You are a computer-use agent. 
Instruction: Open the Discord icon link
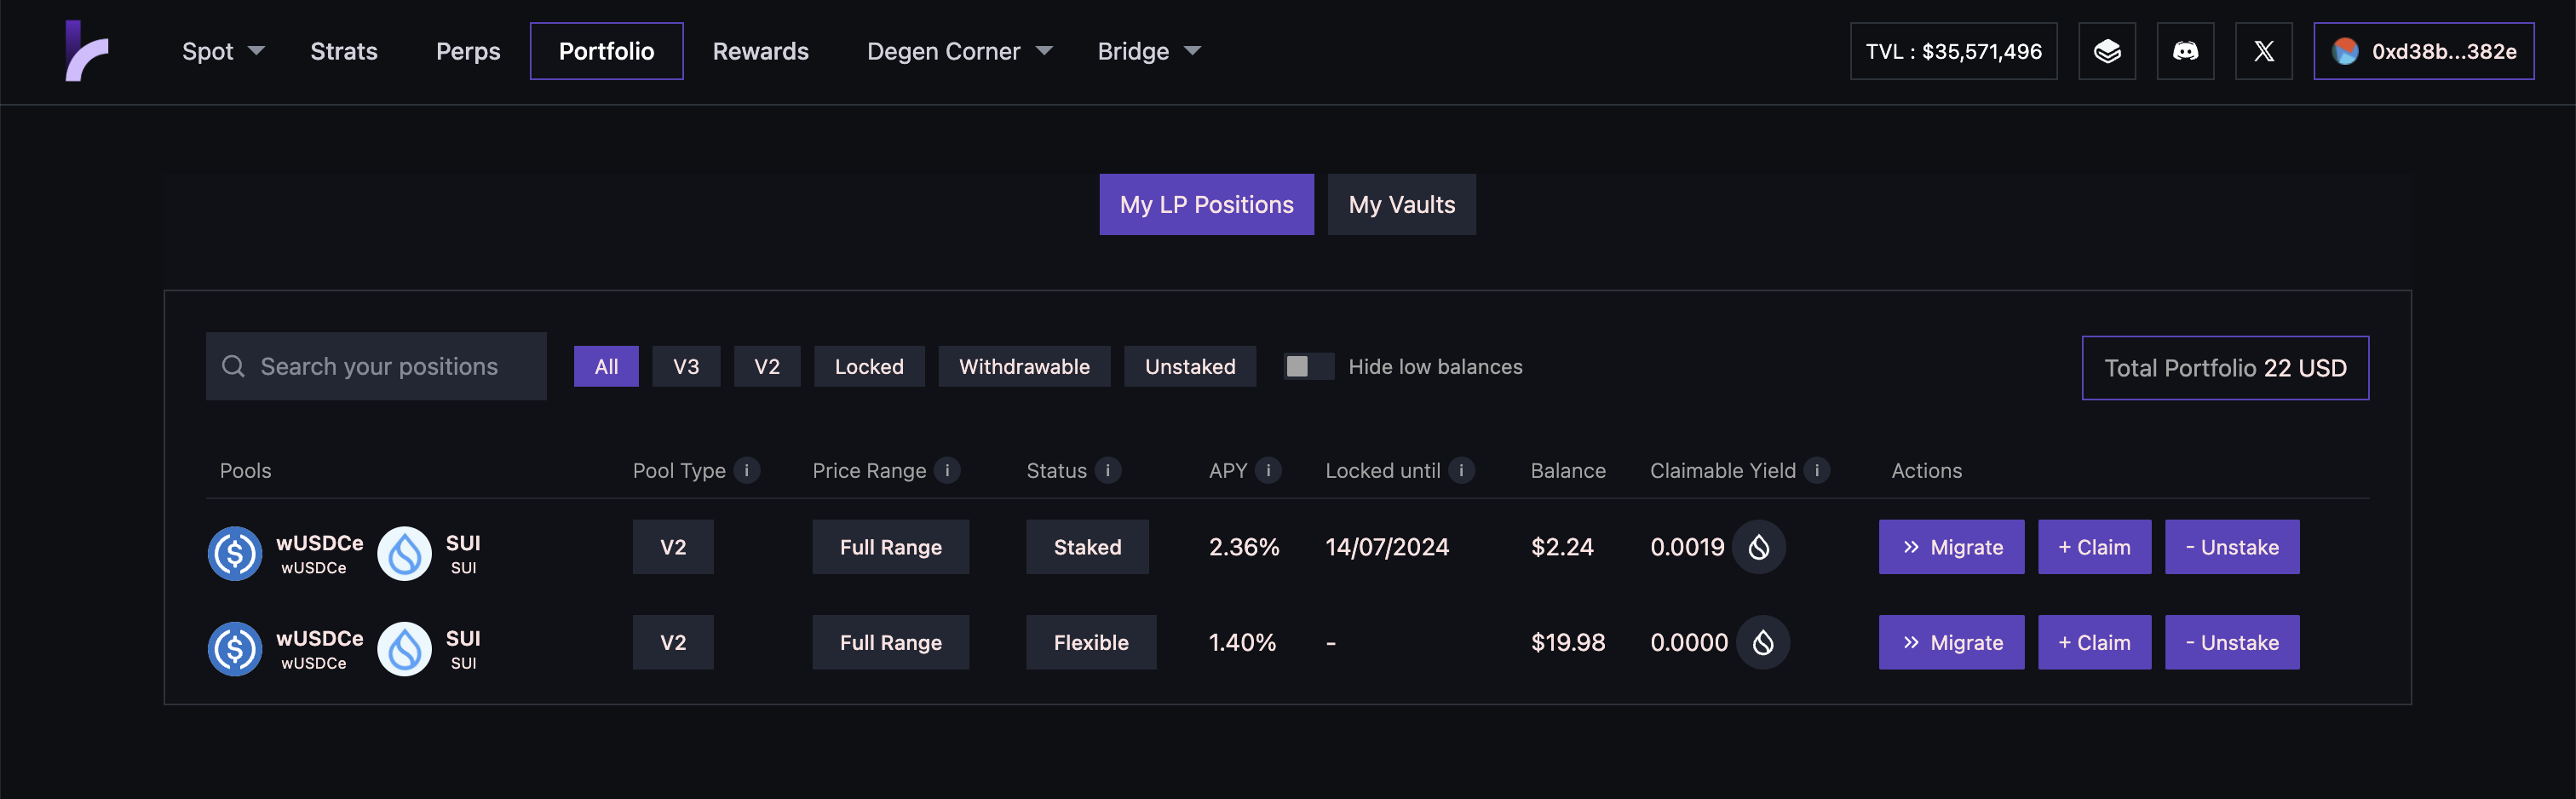pos(2185,51)
